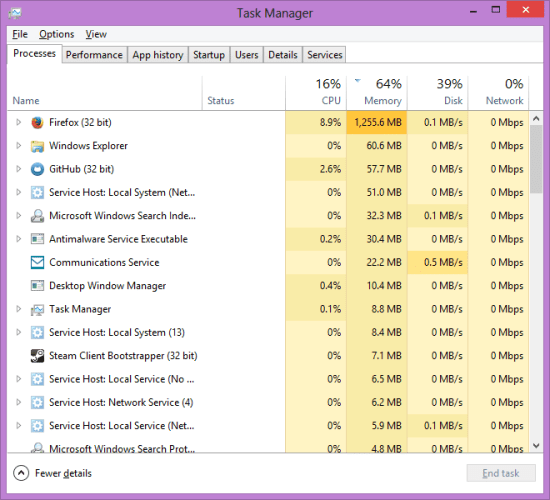Switch to the Performance tab

pos(94,55)
